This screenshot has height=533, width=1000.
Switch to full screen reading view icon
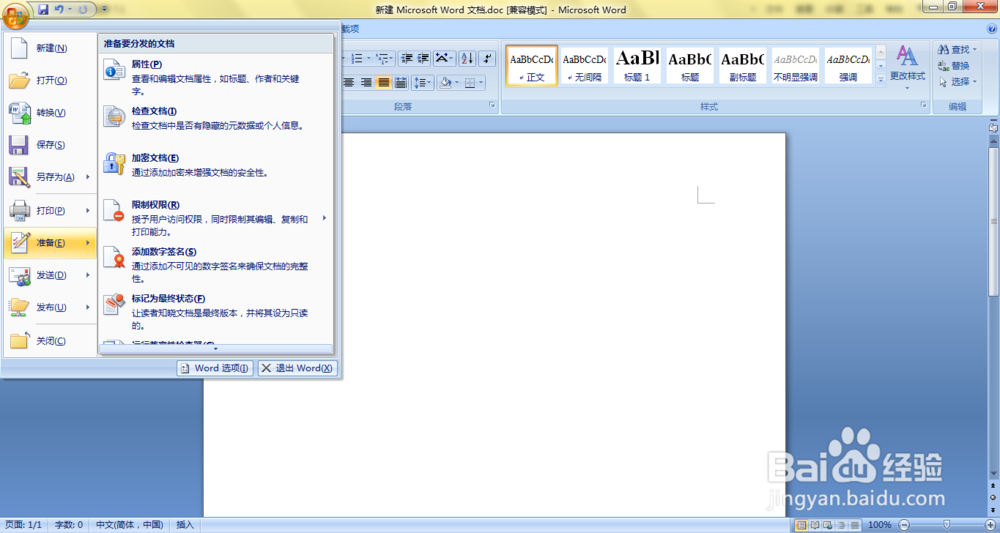click(x=815, y=525)
